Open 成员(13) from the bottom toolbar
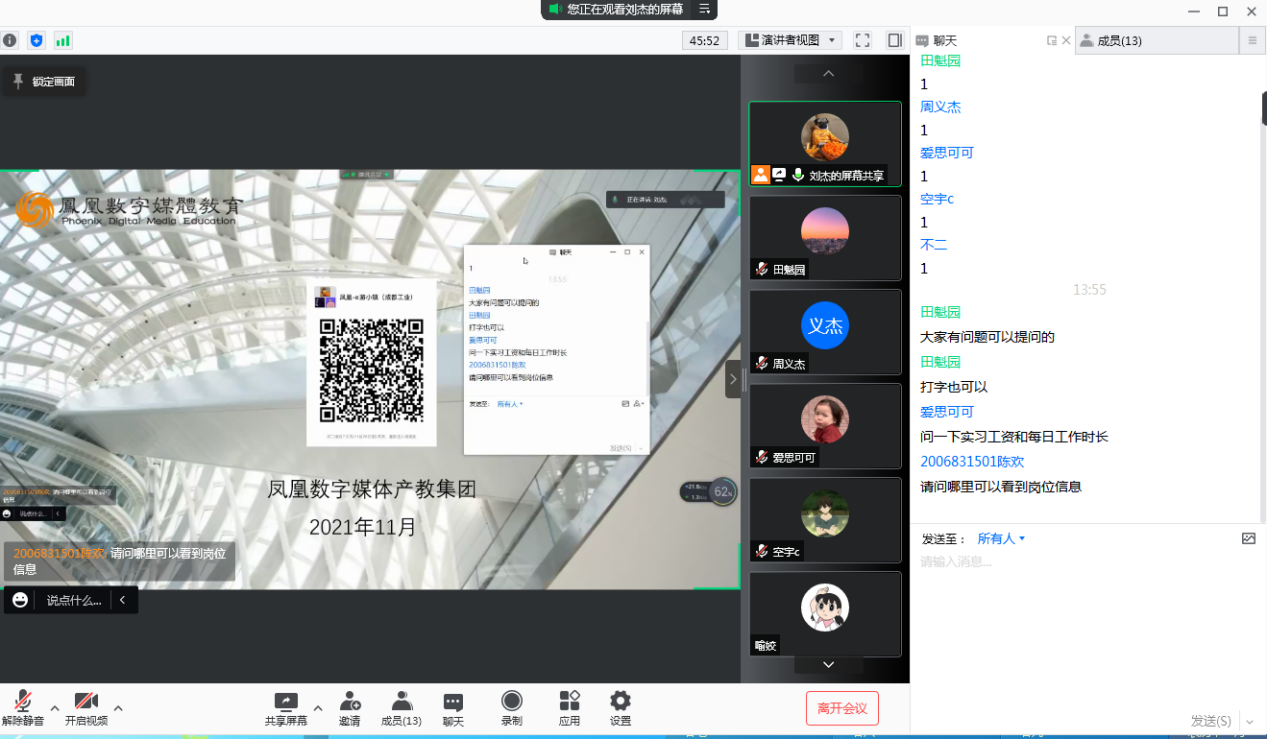Viewport: 1267px width, 739px height. point(401,707)
